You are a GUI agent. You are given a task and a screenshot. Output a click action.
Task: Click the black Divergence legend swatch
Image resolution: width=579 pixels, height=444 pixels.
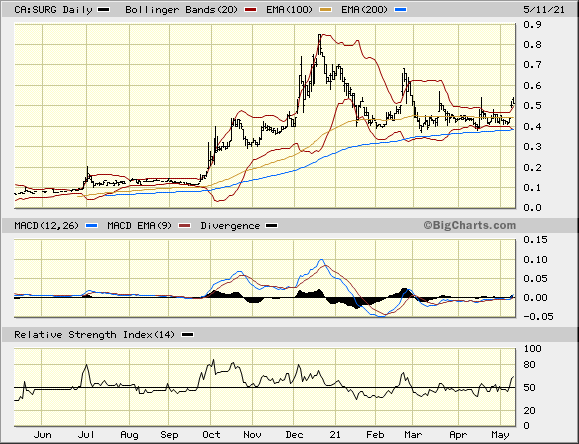pos(272,226)
